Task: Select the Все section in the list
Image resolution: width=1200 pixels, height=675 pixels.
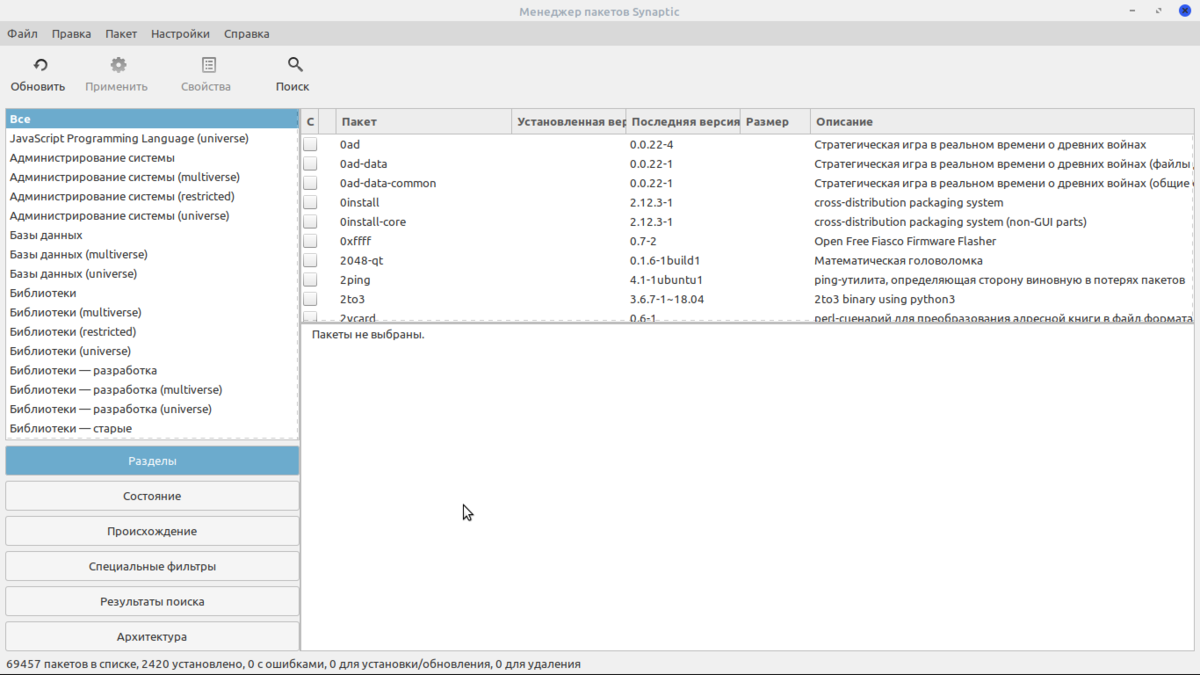Action: [152, 119]
